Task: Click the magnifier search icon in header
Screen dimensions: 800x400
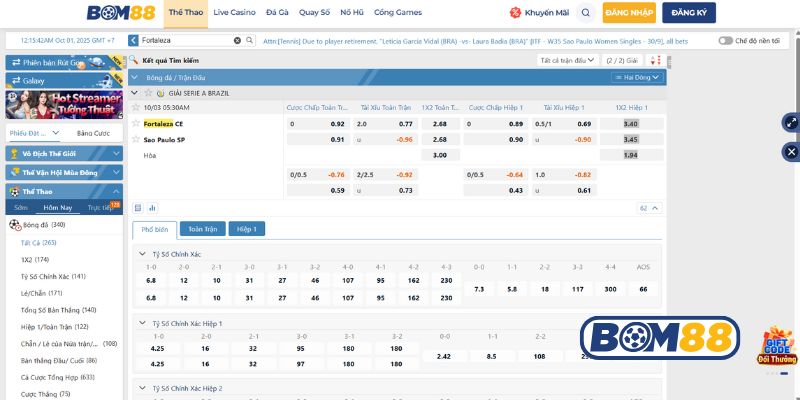Action: 586,13
